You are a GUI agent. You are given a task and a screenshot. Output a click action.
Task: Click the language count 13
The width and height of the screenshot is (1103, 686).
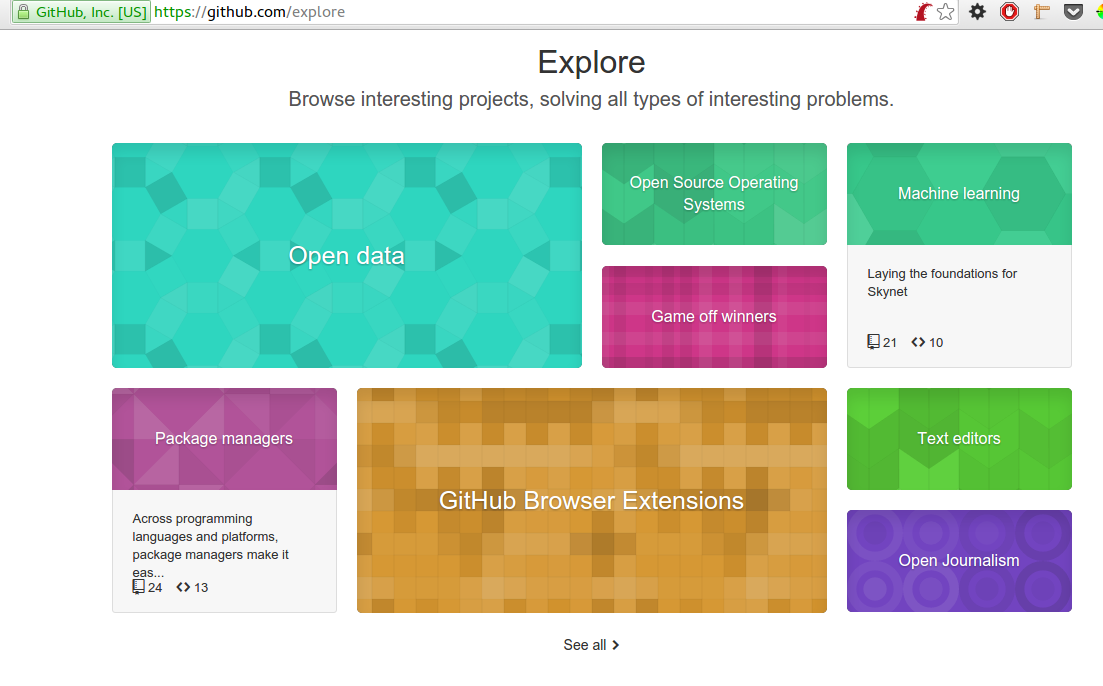[x=201, y=587]
